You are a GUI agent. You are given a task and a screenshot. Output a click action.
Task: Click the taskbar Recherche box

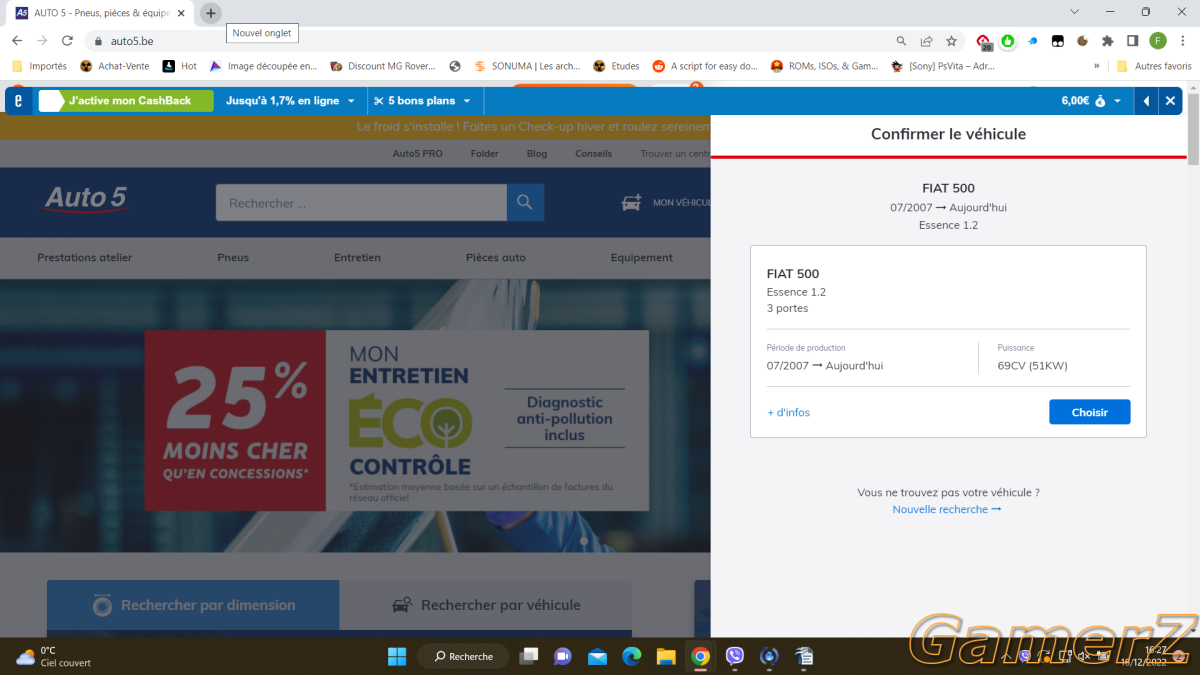463,656
